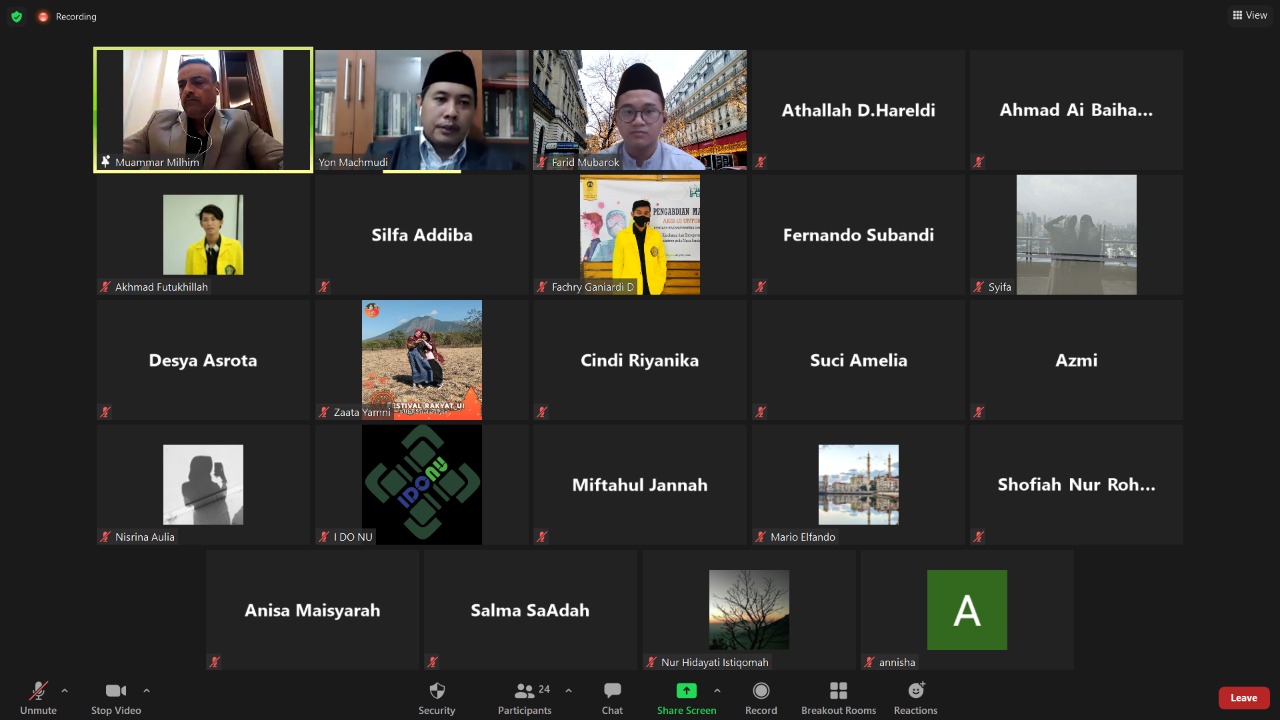The image size is (1280, 720).
Task: Unmute the microphone
Action: pos(38,692)
